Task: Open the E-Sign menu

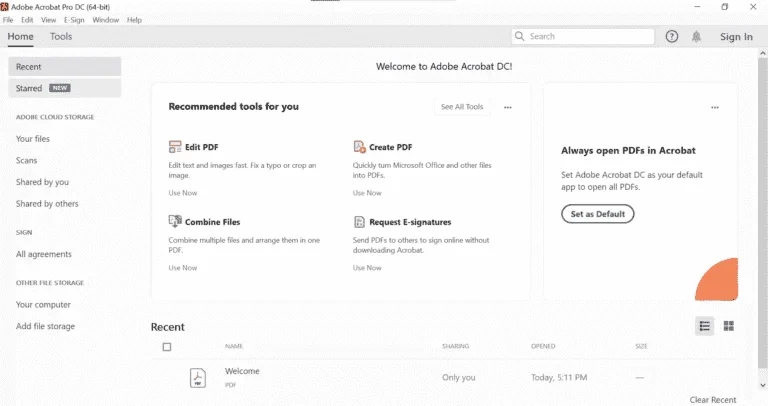Action: click(x=74, y=20)
